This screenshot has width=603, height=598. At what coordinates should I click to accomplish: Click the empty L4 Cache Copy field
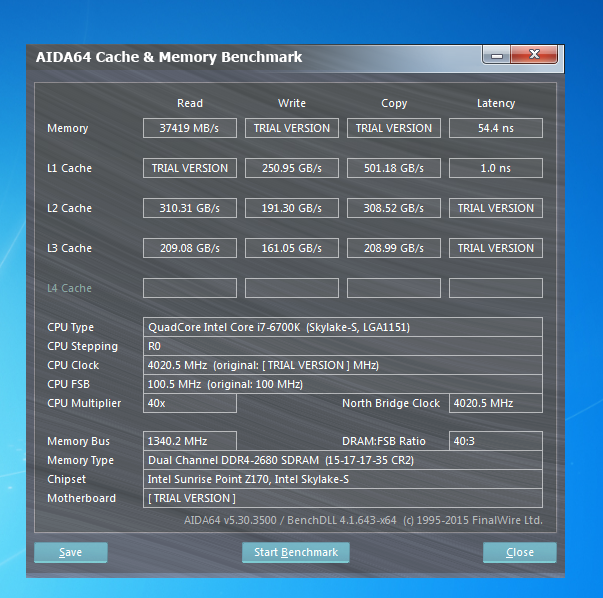pos(394,288)
